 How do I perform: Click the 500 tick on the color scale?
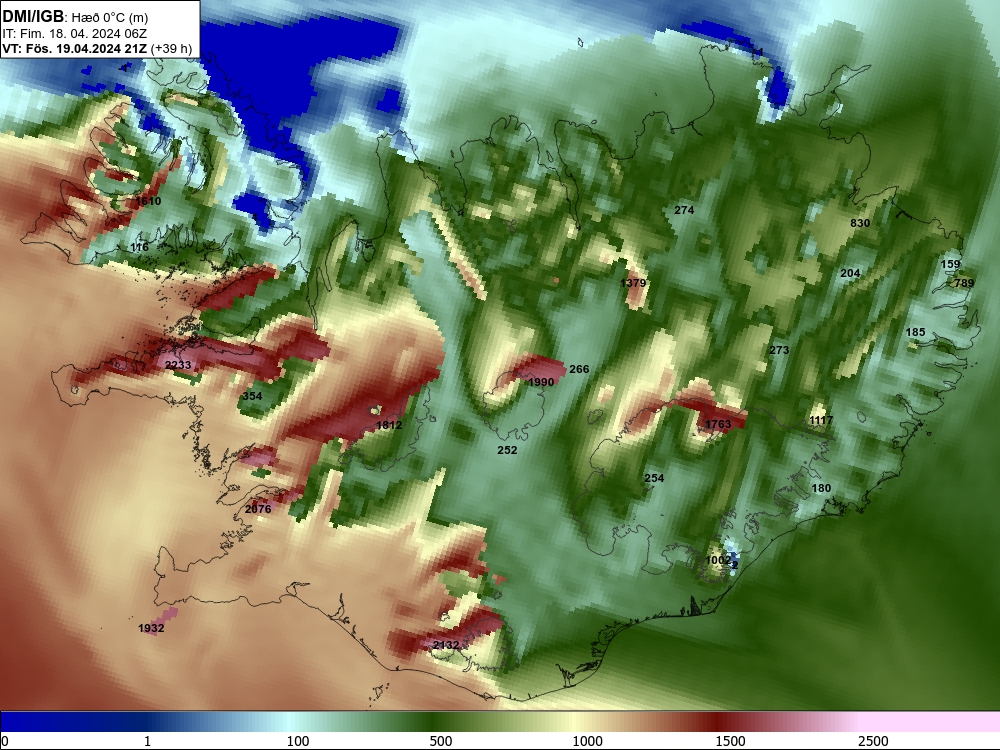441,741
